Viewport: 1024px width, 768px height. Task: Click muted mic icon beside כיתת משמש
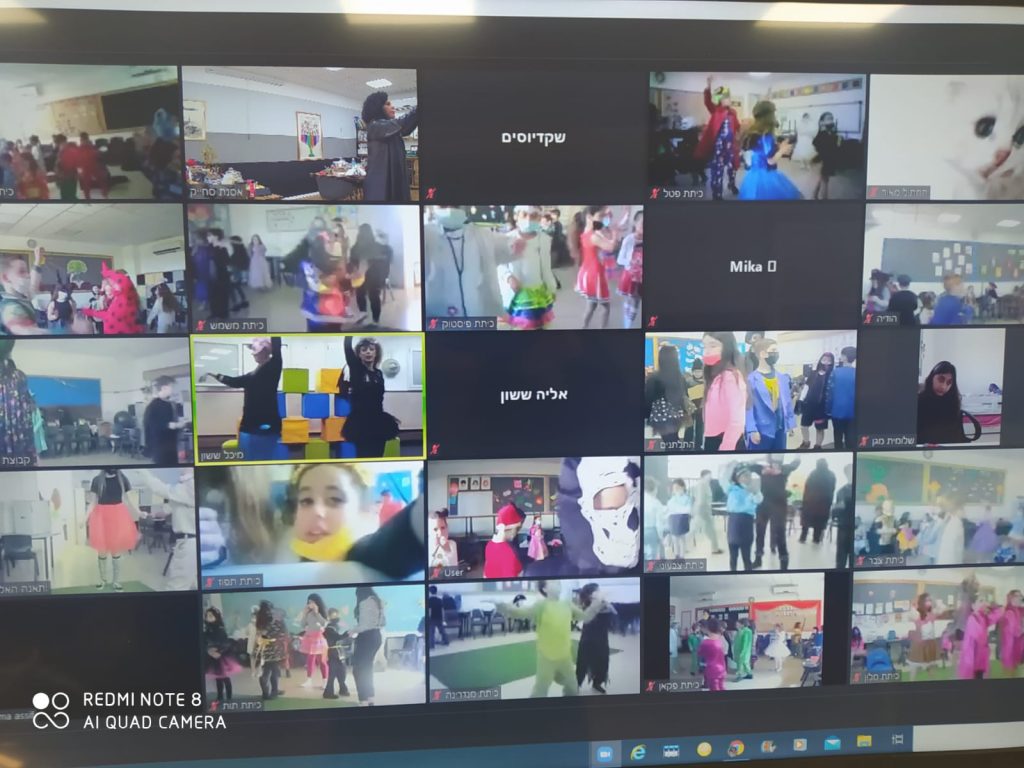tap(201, 325)
